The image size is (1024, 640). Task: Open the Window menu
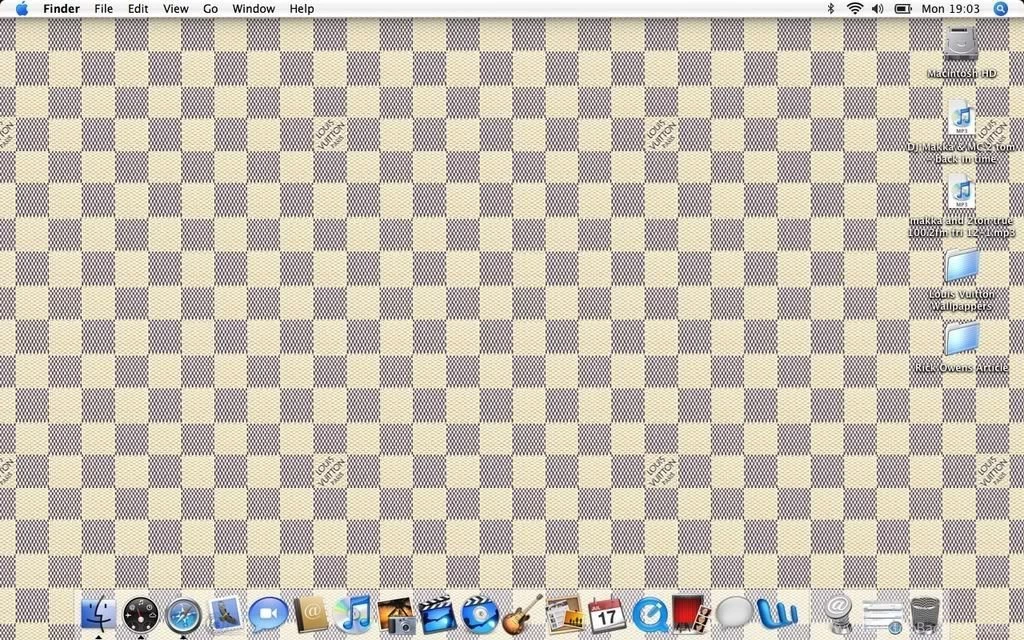[x=253, y=8]
